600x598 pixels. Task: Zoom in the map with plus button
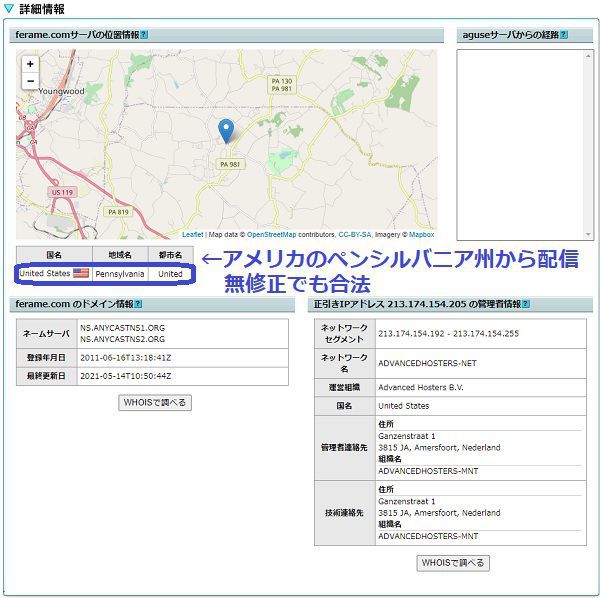30,63
